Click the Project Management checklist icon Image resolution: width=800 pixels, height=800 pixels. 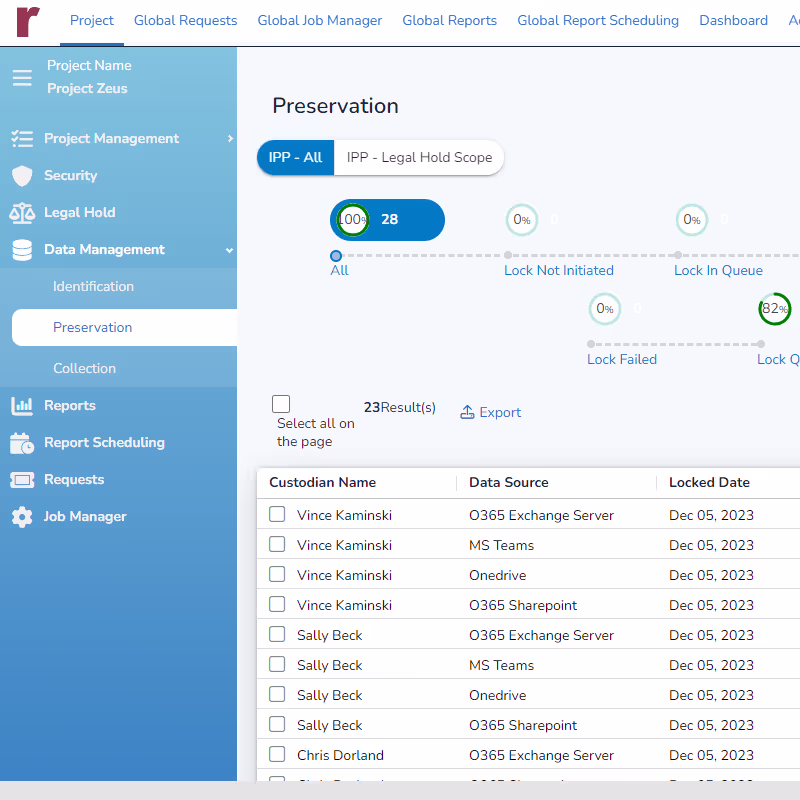tap(22, 138)
